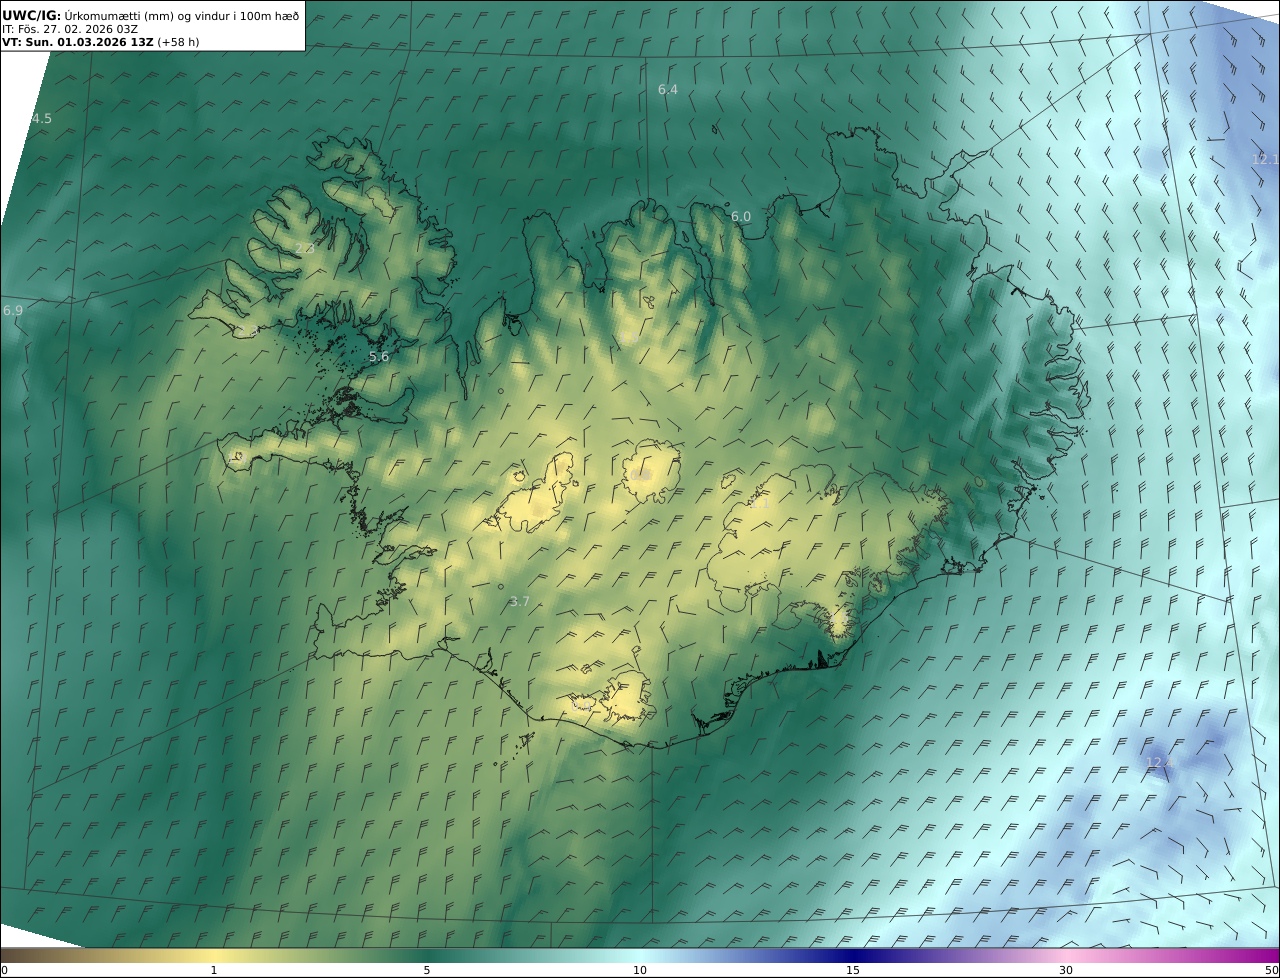The height and width of the screenshot is (978, 1280).
Task: Click the map value label 6.9
Action: coord(13,311)
